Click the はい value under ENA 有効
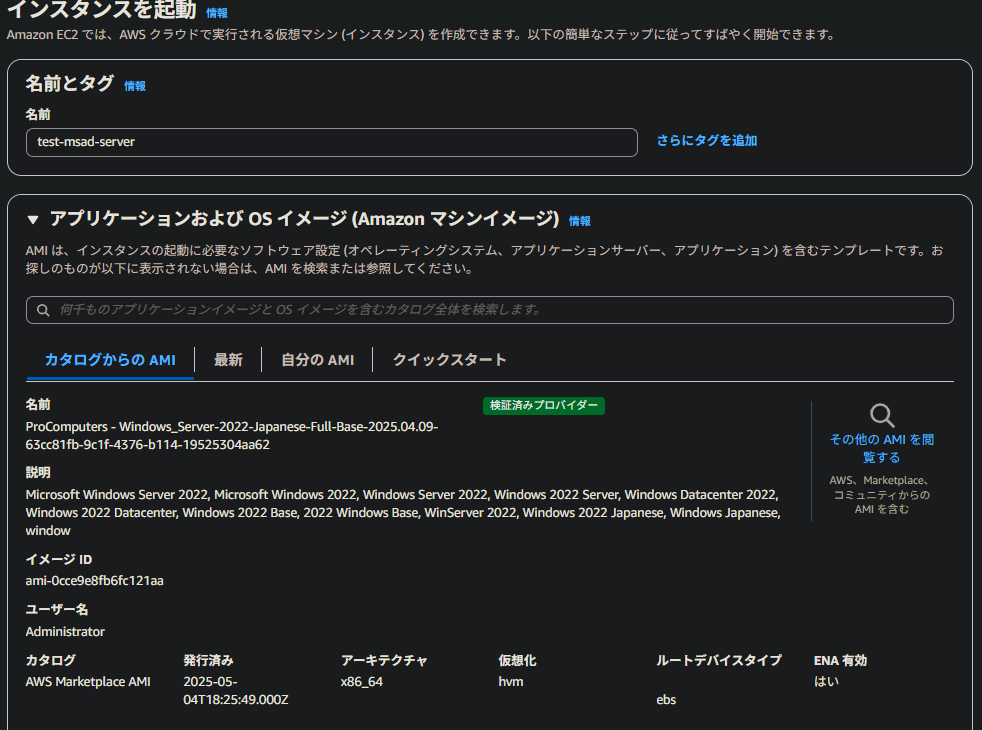The width and height of the screenshot is (982, 730). pyautogui.click(x=826, y=681)
